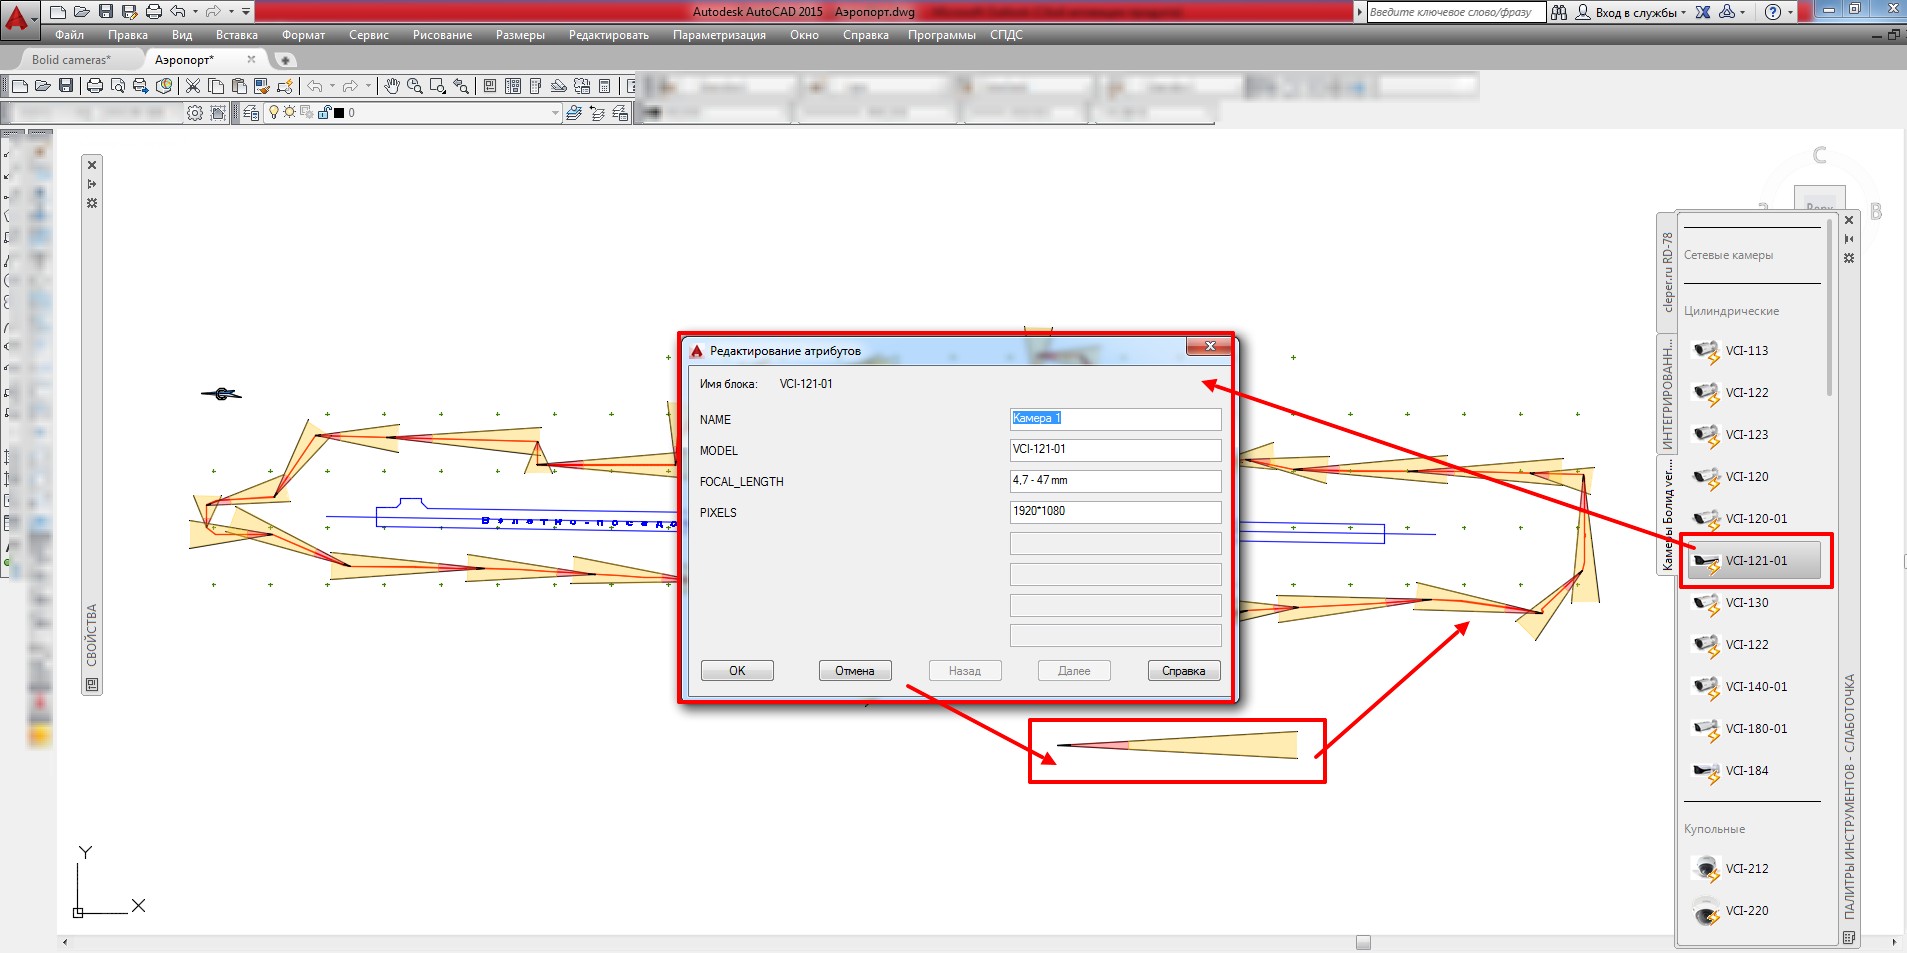The height and width of the screenshot is (953, 1907).
Task: Toggle the layer lightbulb on/off icon
Action: pyautogui.click(x=274, y=113)
